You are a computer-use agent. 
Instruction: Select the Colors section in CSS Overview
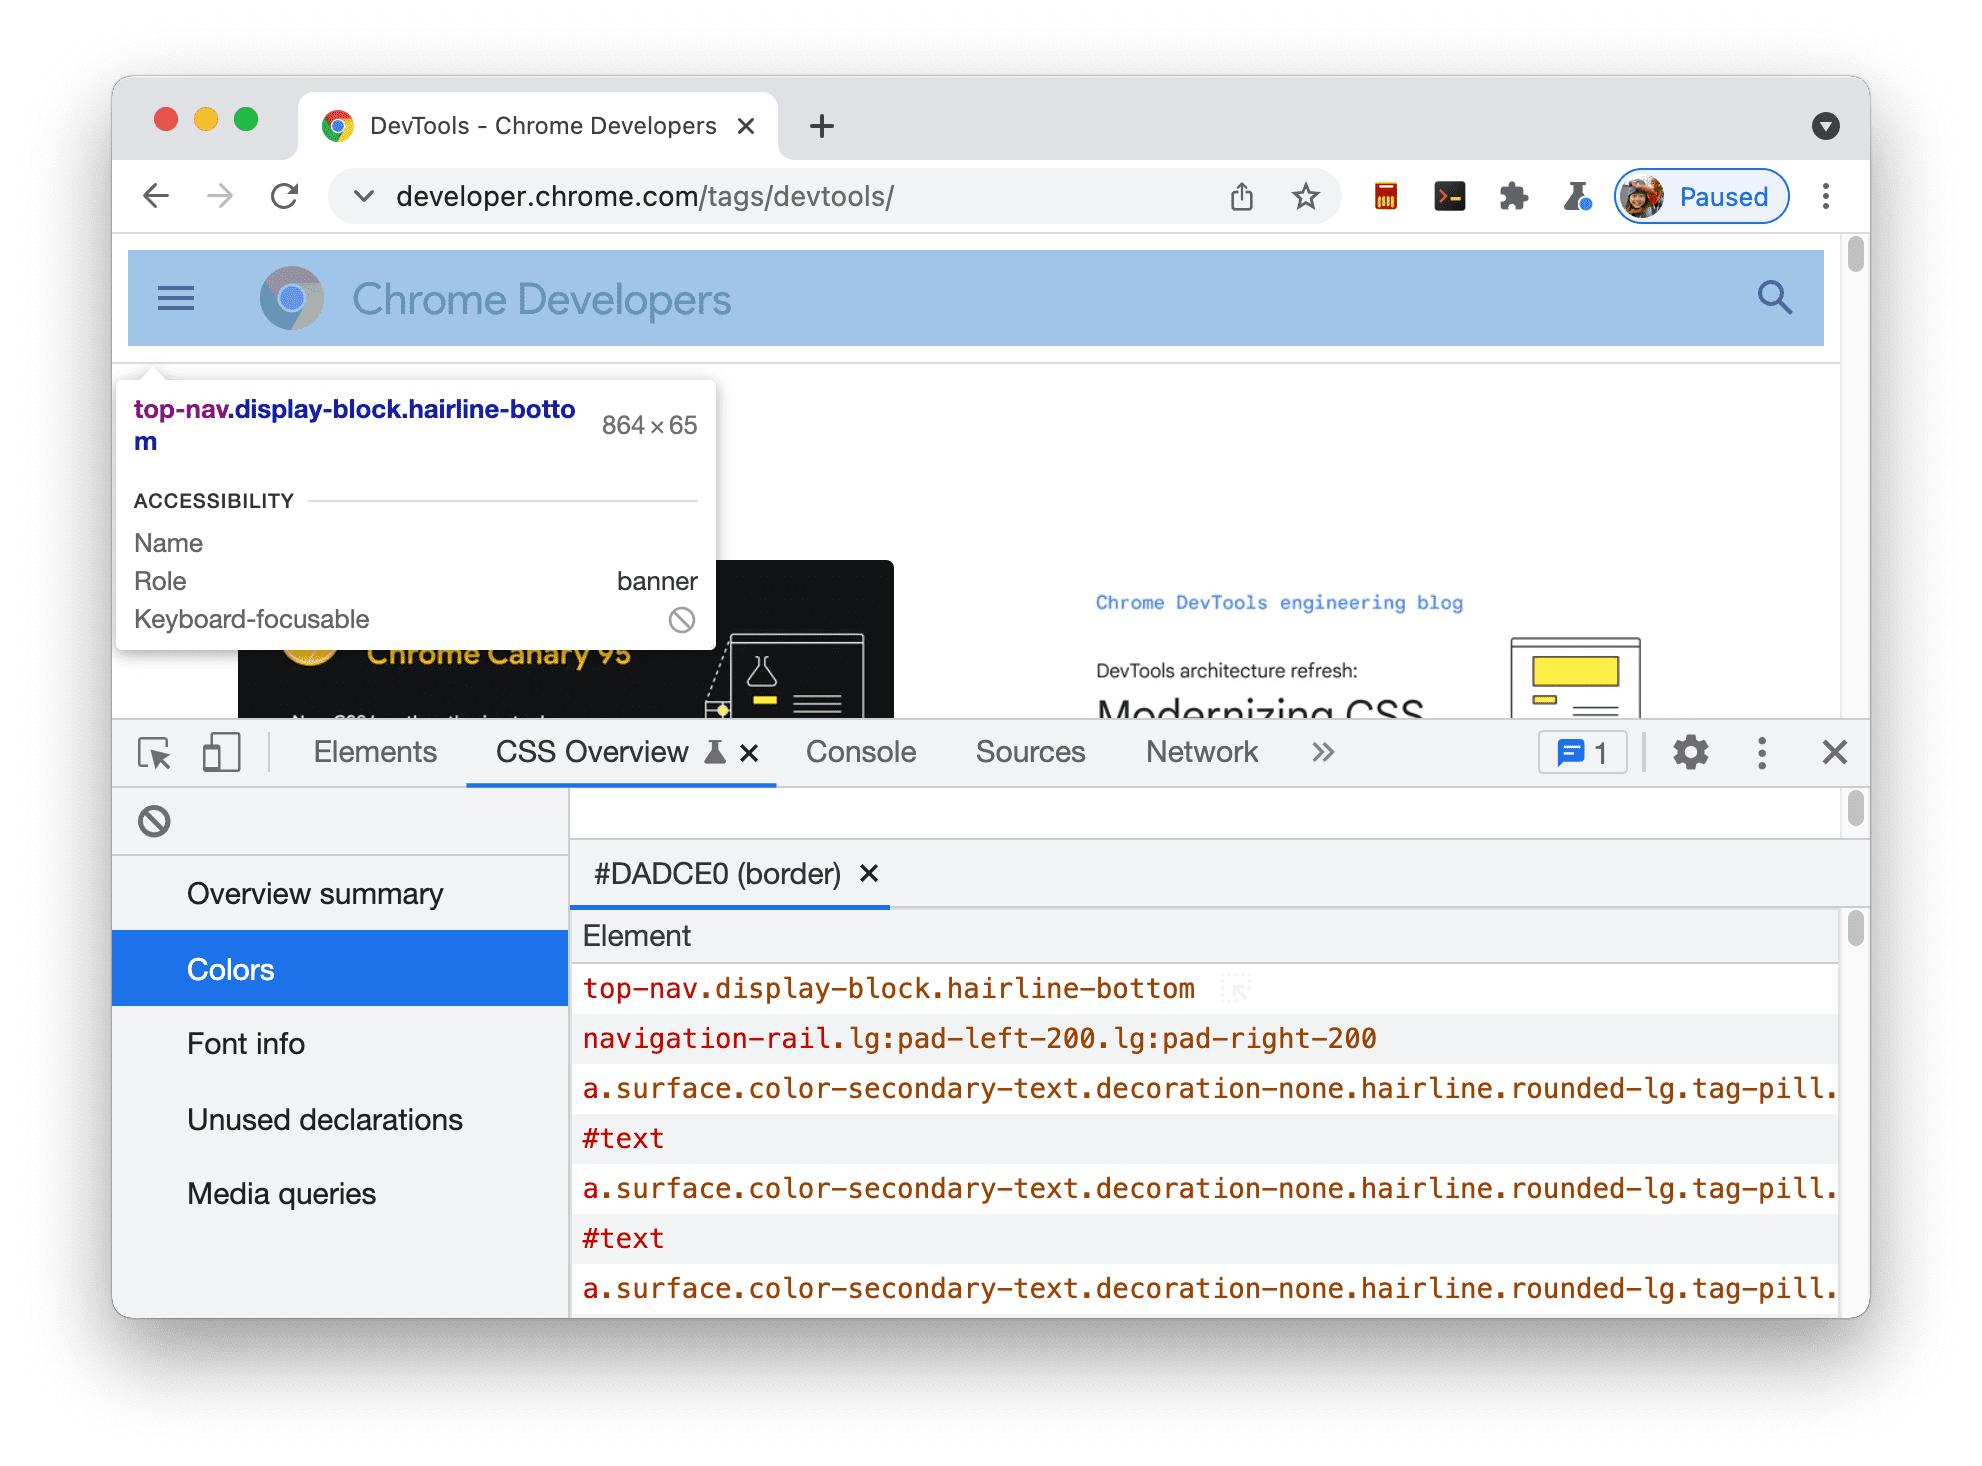click(229, 967)
